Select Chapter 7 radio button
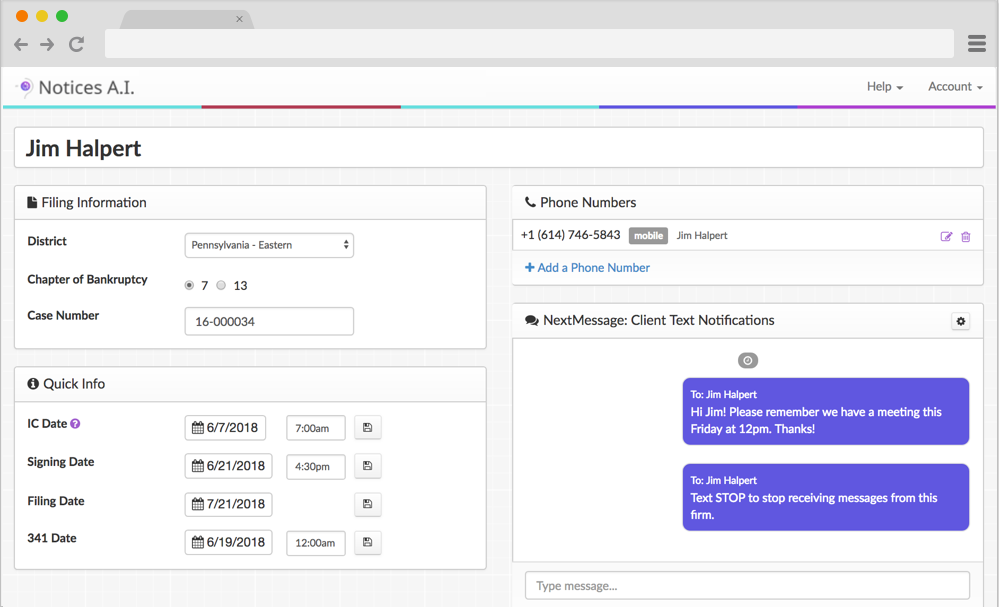Image resolution: width=999 pixels, height=607 pixels. click(x=189, y=285)
